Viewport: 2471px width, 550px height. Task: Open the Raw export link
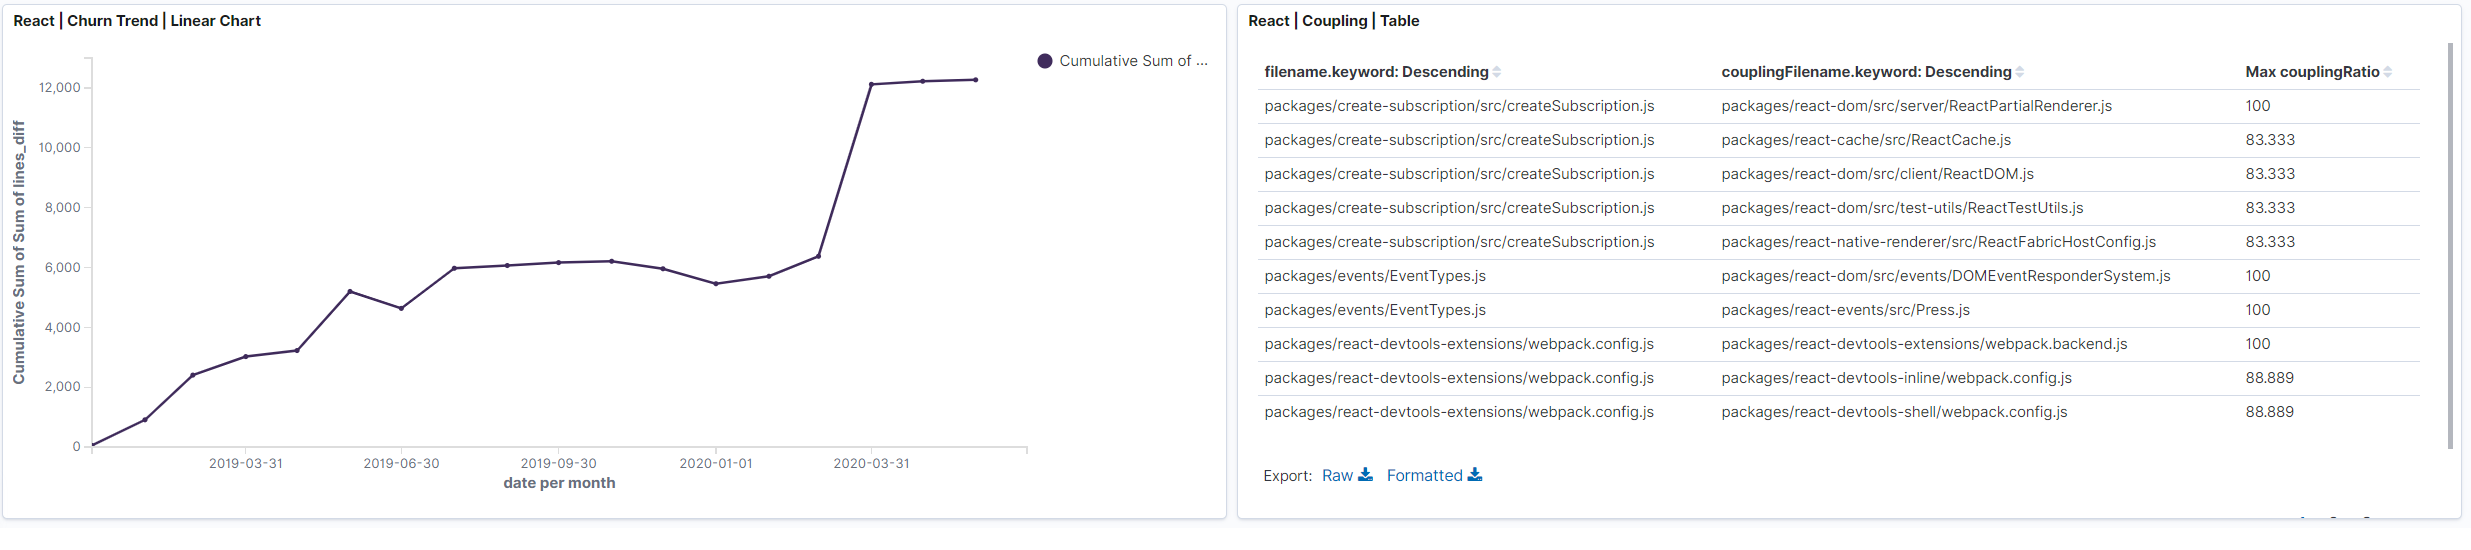point(1337,475)
